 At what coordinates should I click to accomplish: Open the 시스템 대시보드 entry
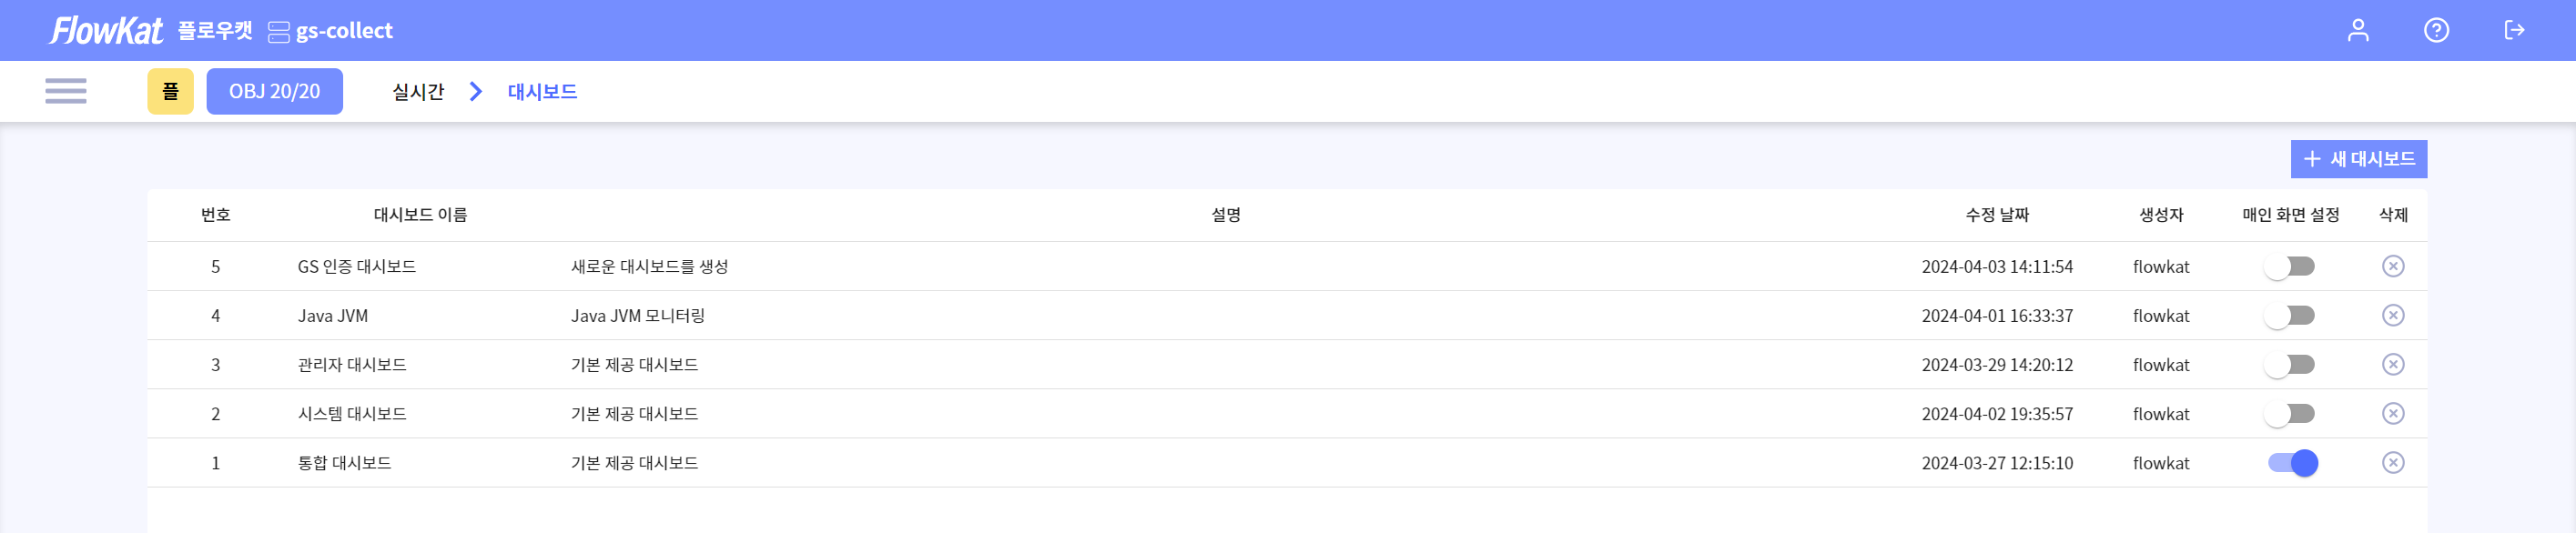[x=352, y=414]
